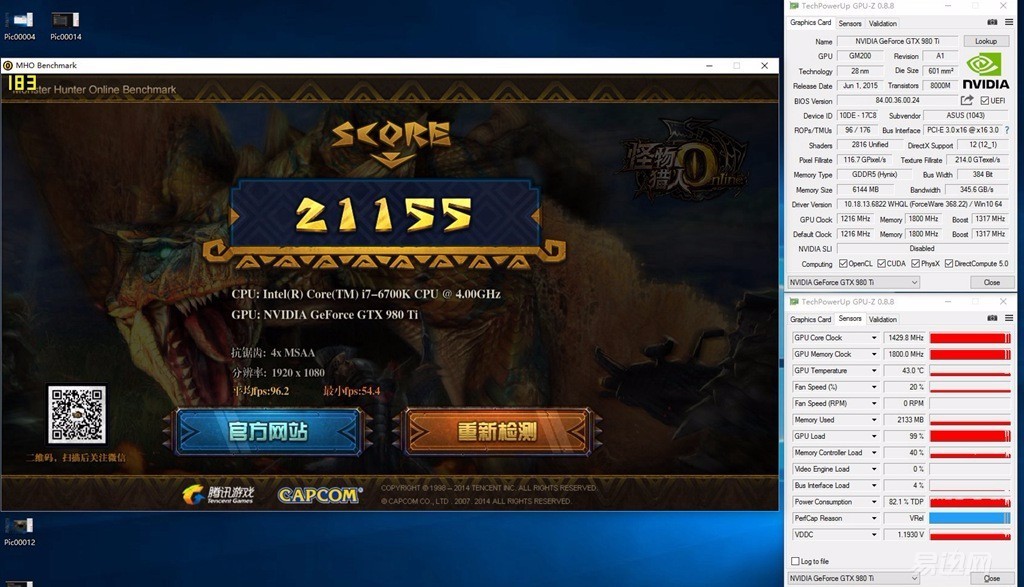Toggle the CUDA checkbox

pos(882,264)
